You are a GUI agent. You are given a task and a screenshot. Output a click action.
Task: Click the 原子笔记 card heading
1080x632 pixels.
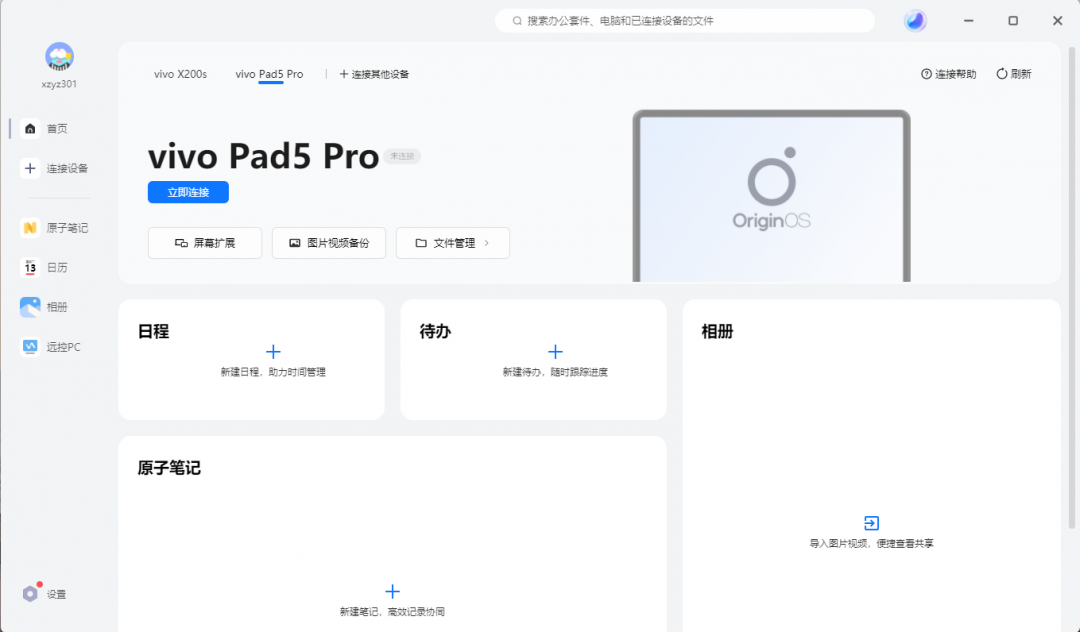169,468
